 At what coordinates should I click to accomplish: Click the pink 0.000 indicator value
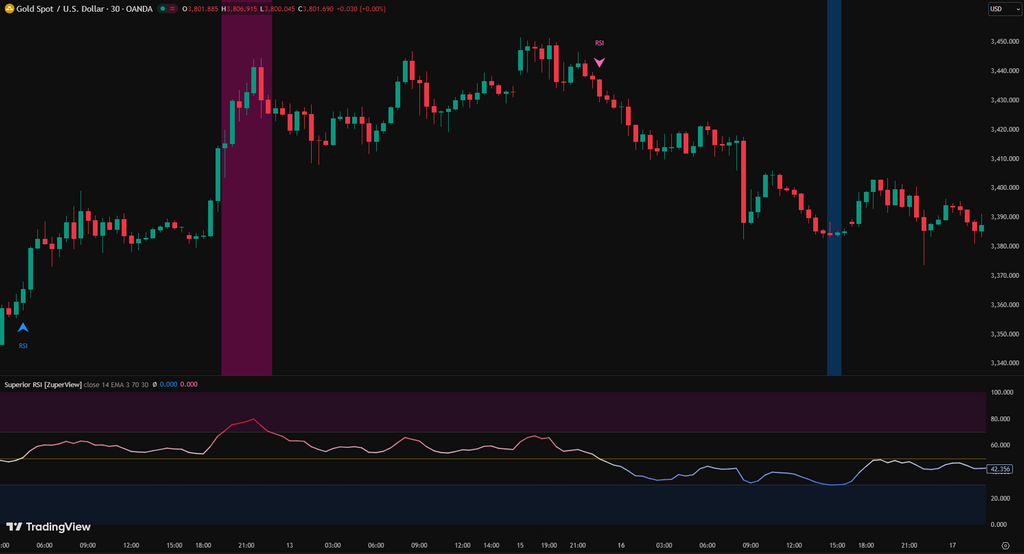pyautogui.click(x=189, y=384)
